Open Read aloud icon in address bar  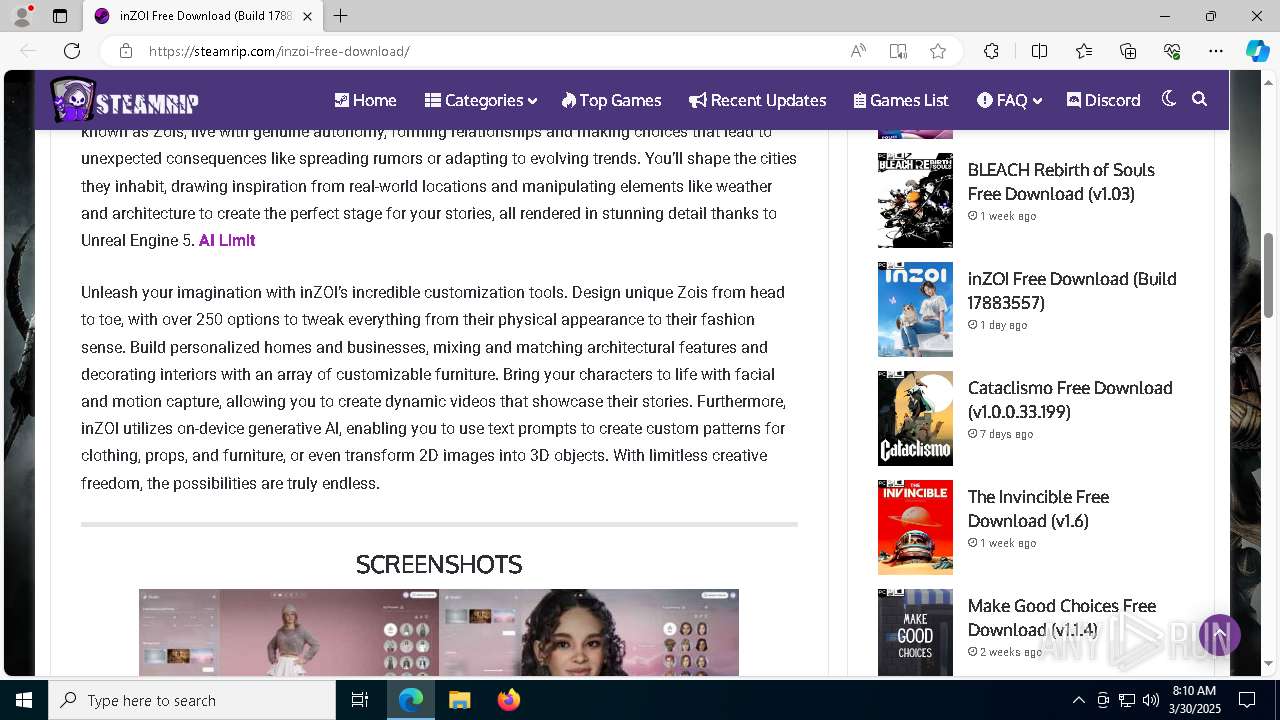click(858, 51)
